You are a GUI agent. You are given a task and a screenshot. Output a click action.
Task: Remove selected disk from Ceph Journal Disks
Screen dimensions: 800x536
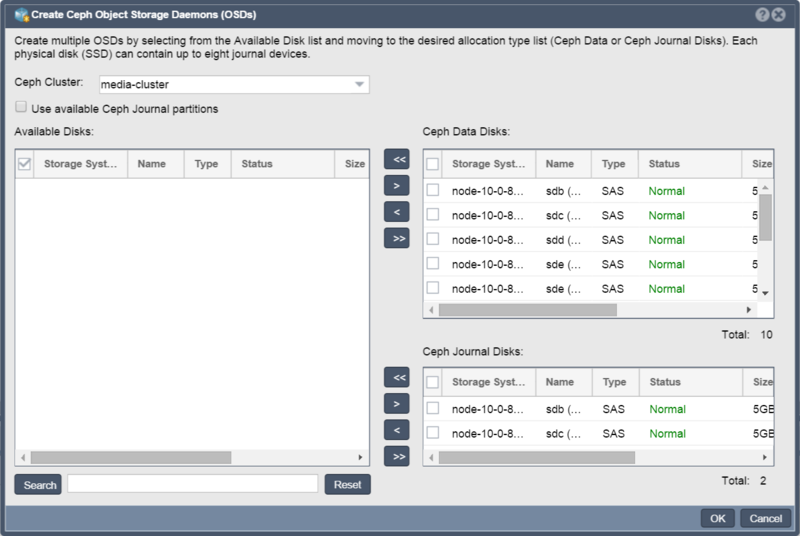(396, 430)
